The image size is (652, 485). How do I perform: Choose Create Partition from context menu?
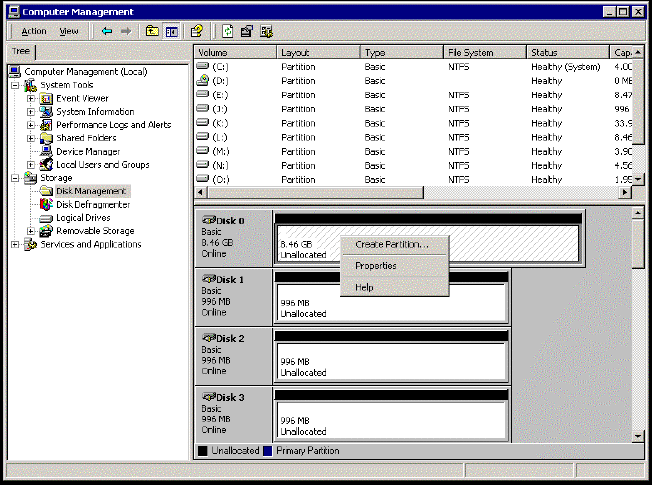392,245
